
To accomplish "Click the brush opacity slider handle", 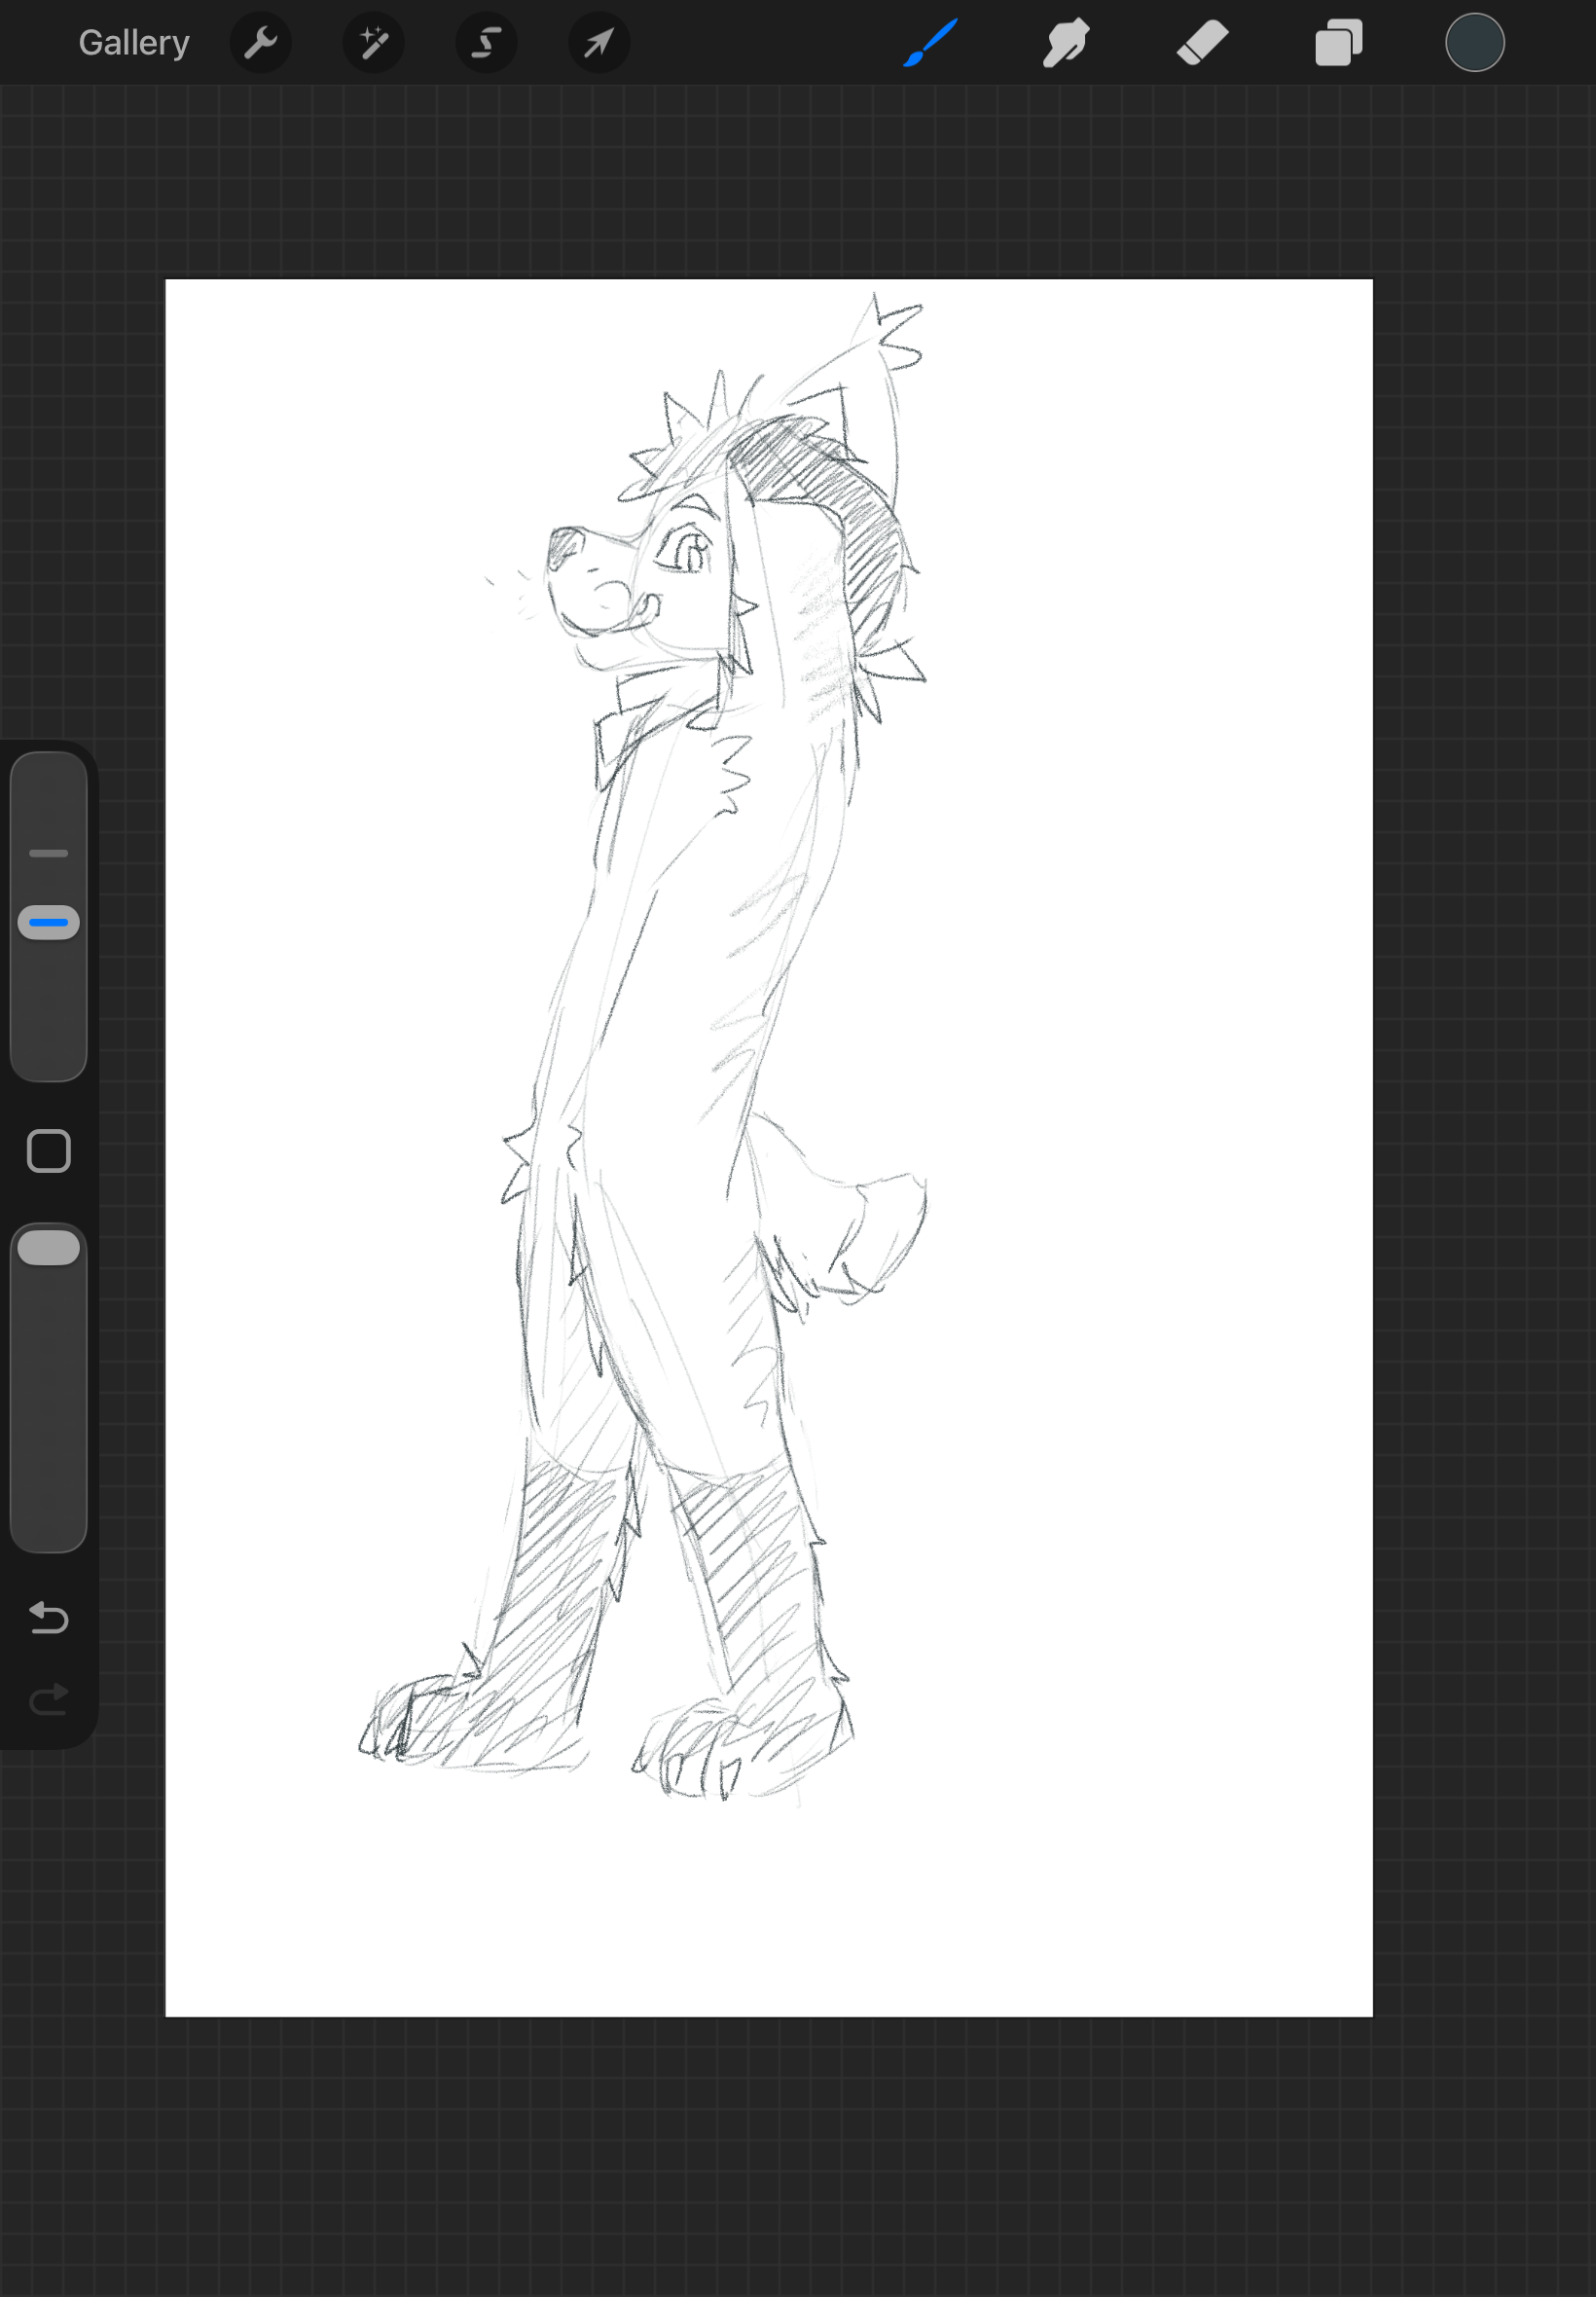I will pos(48,1248).
